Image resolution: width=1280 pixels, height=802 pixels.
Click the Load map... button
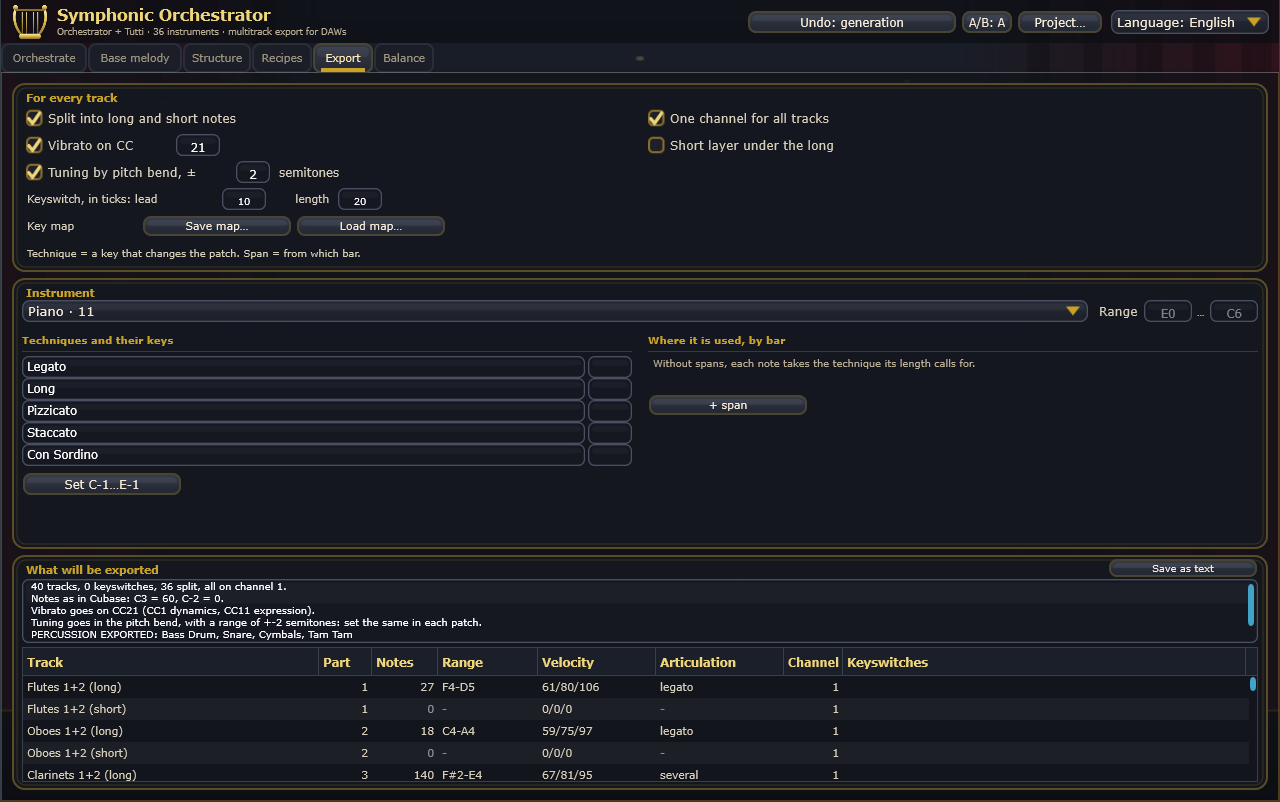click(371, 226)
